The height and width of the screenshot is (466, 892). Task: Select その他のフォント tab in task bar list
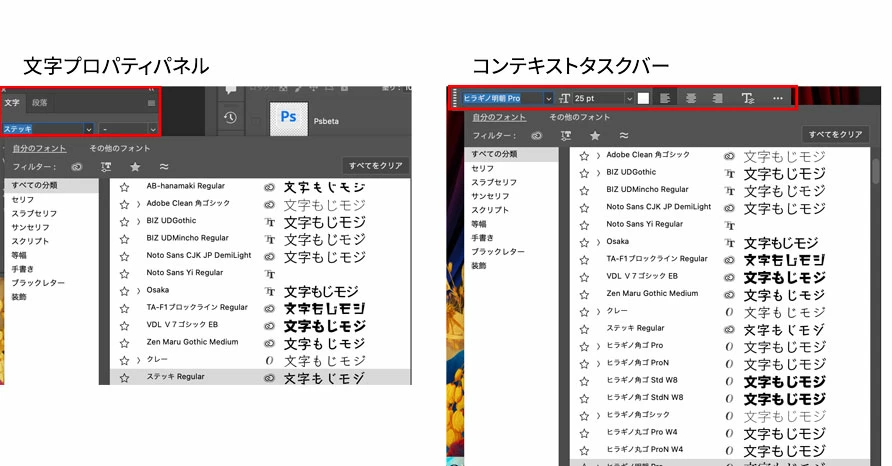click(579, 117)
